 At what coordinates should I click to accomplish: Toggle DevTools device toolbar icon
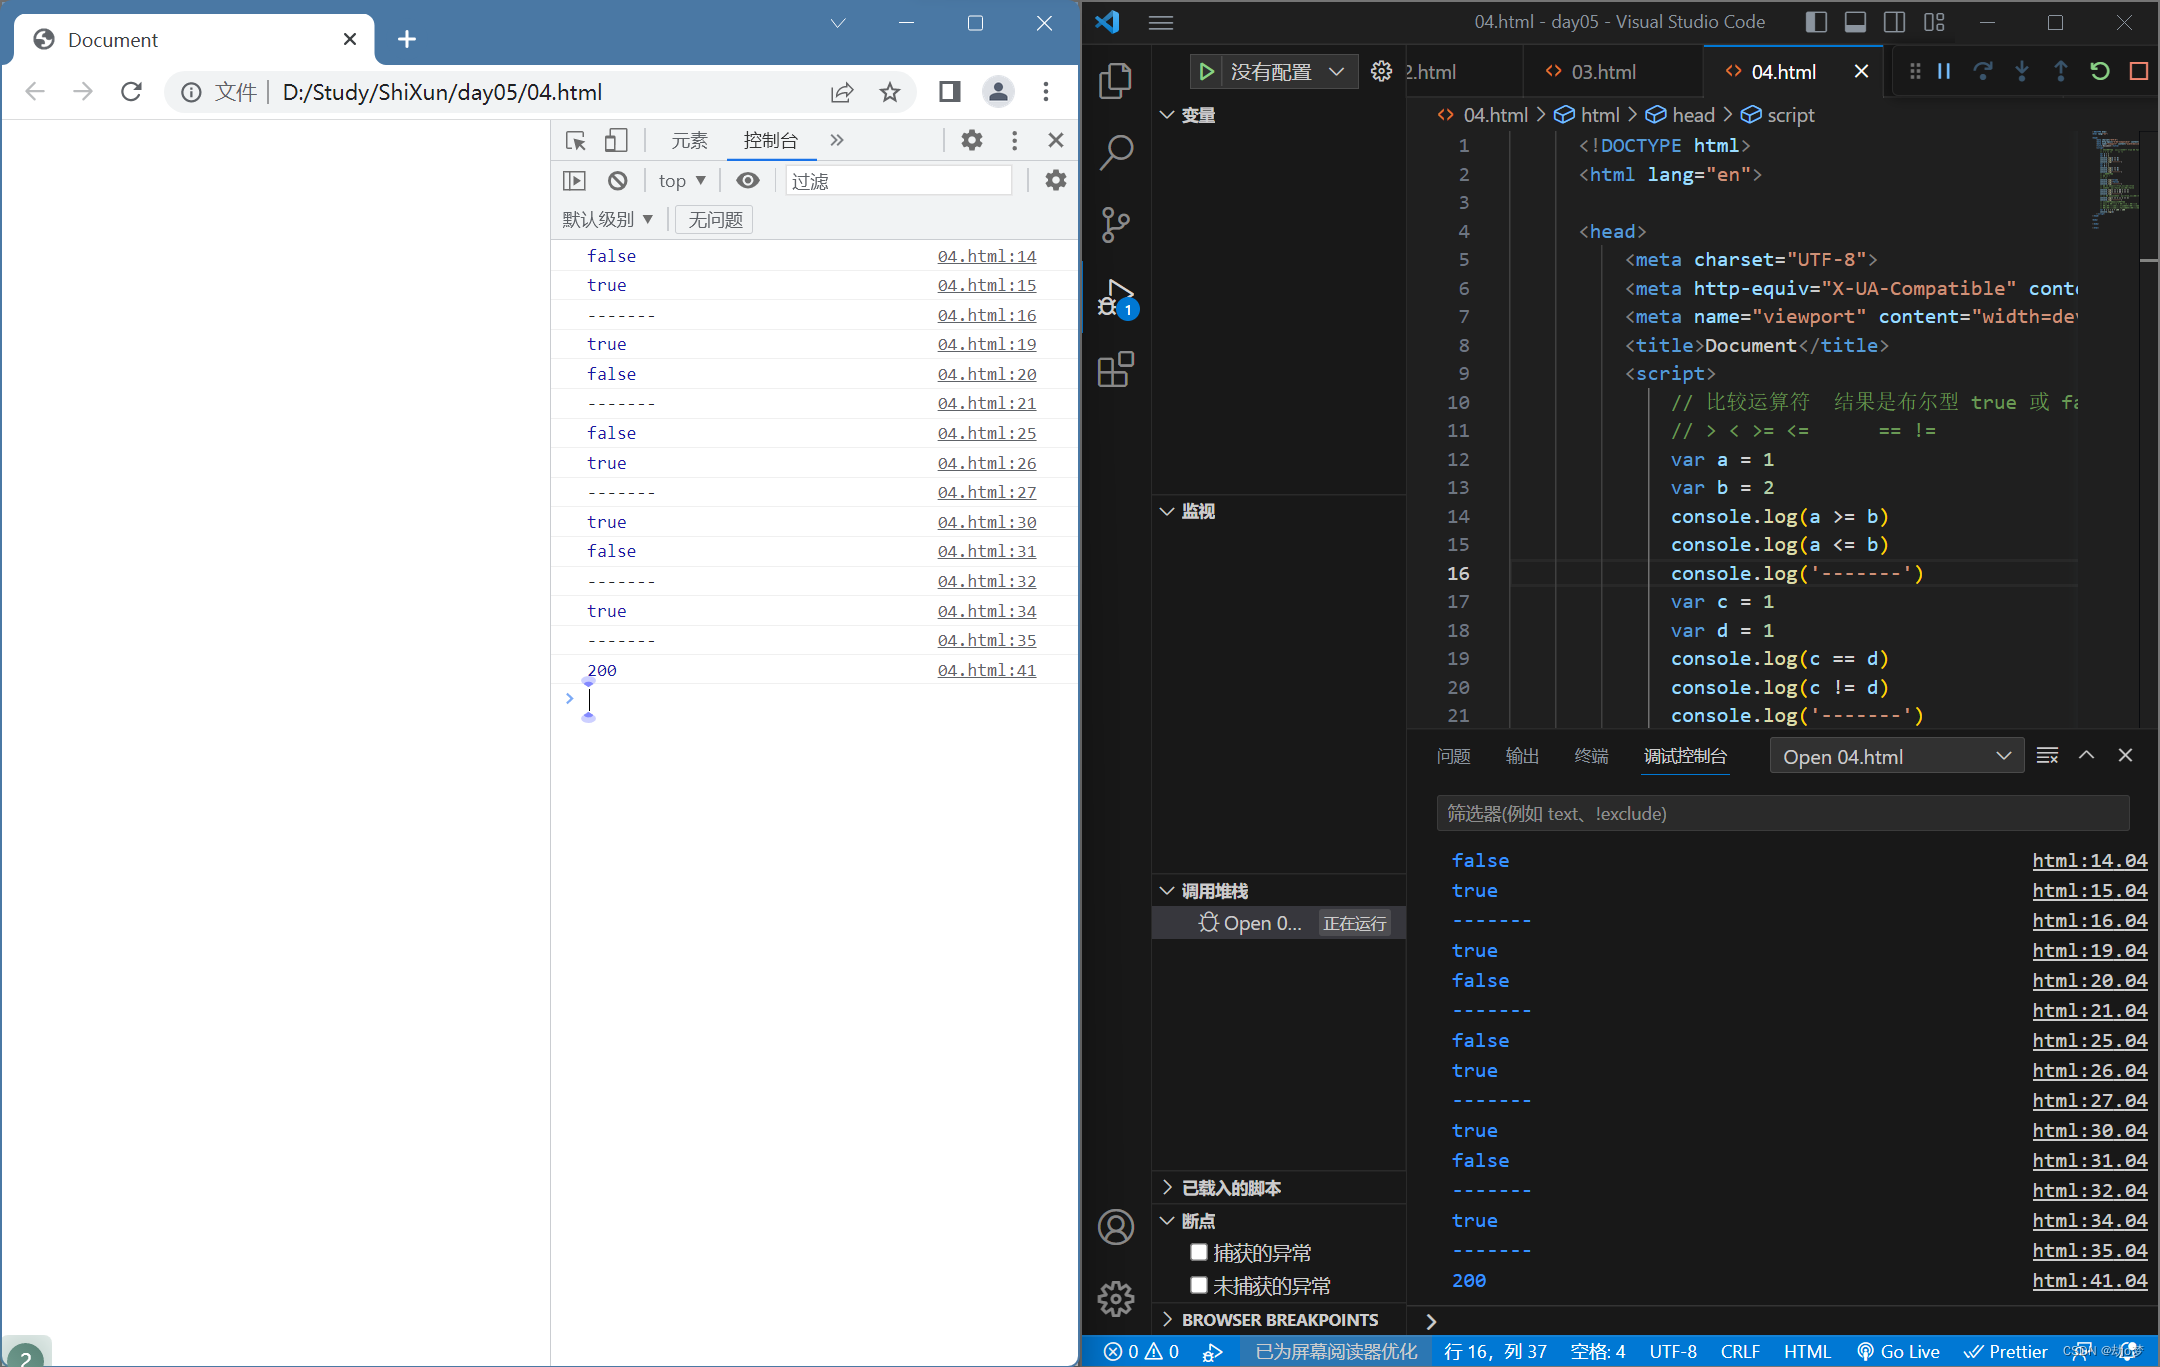(616, 140)
